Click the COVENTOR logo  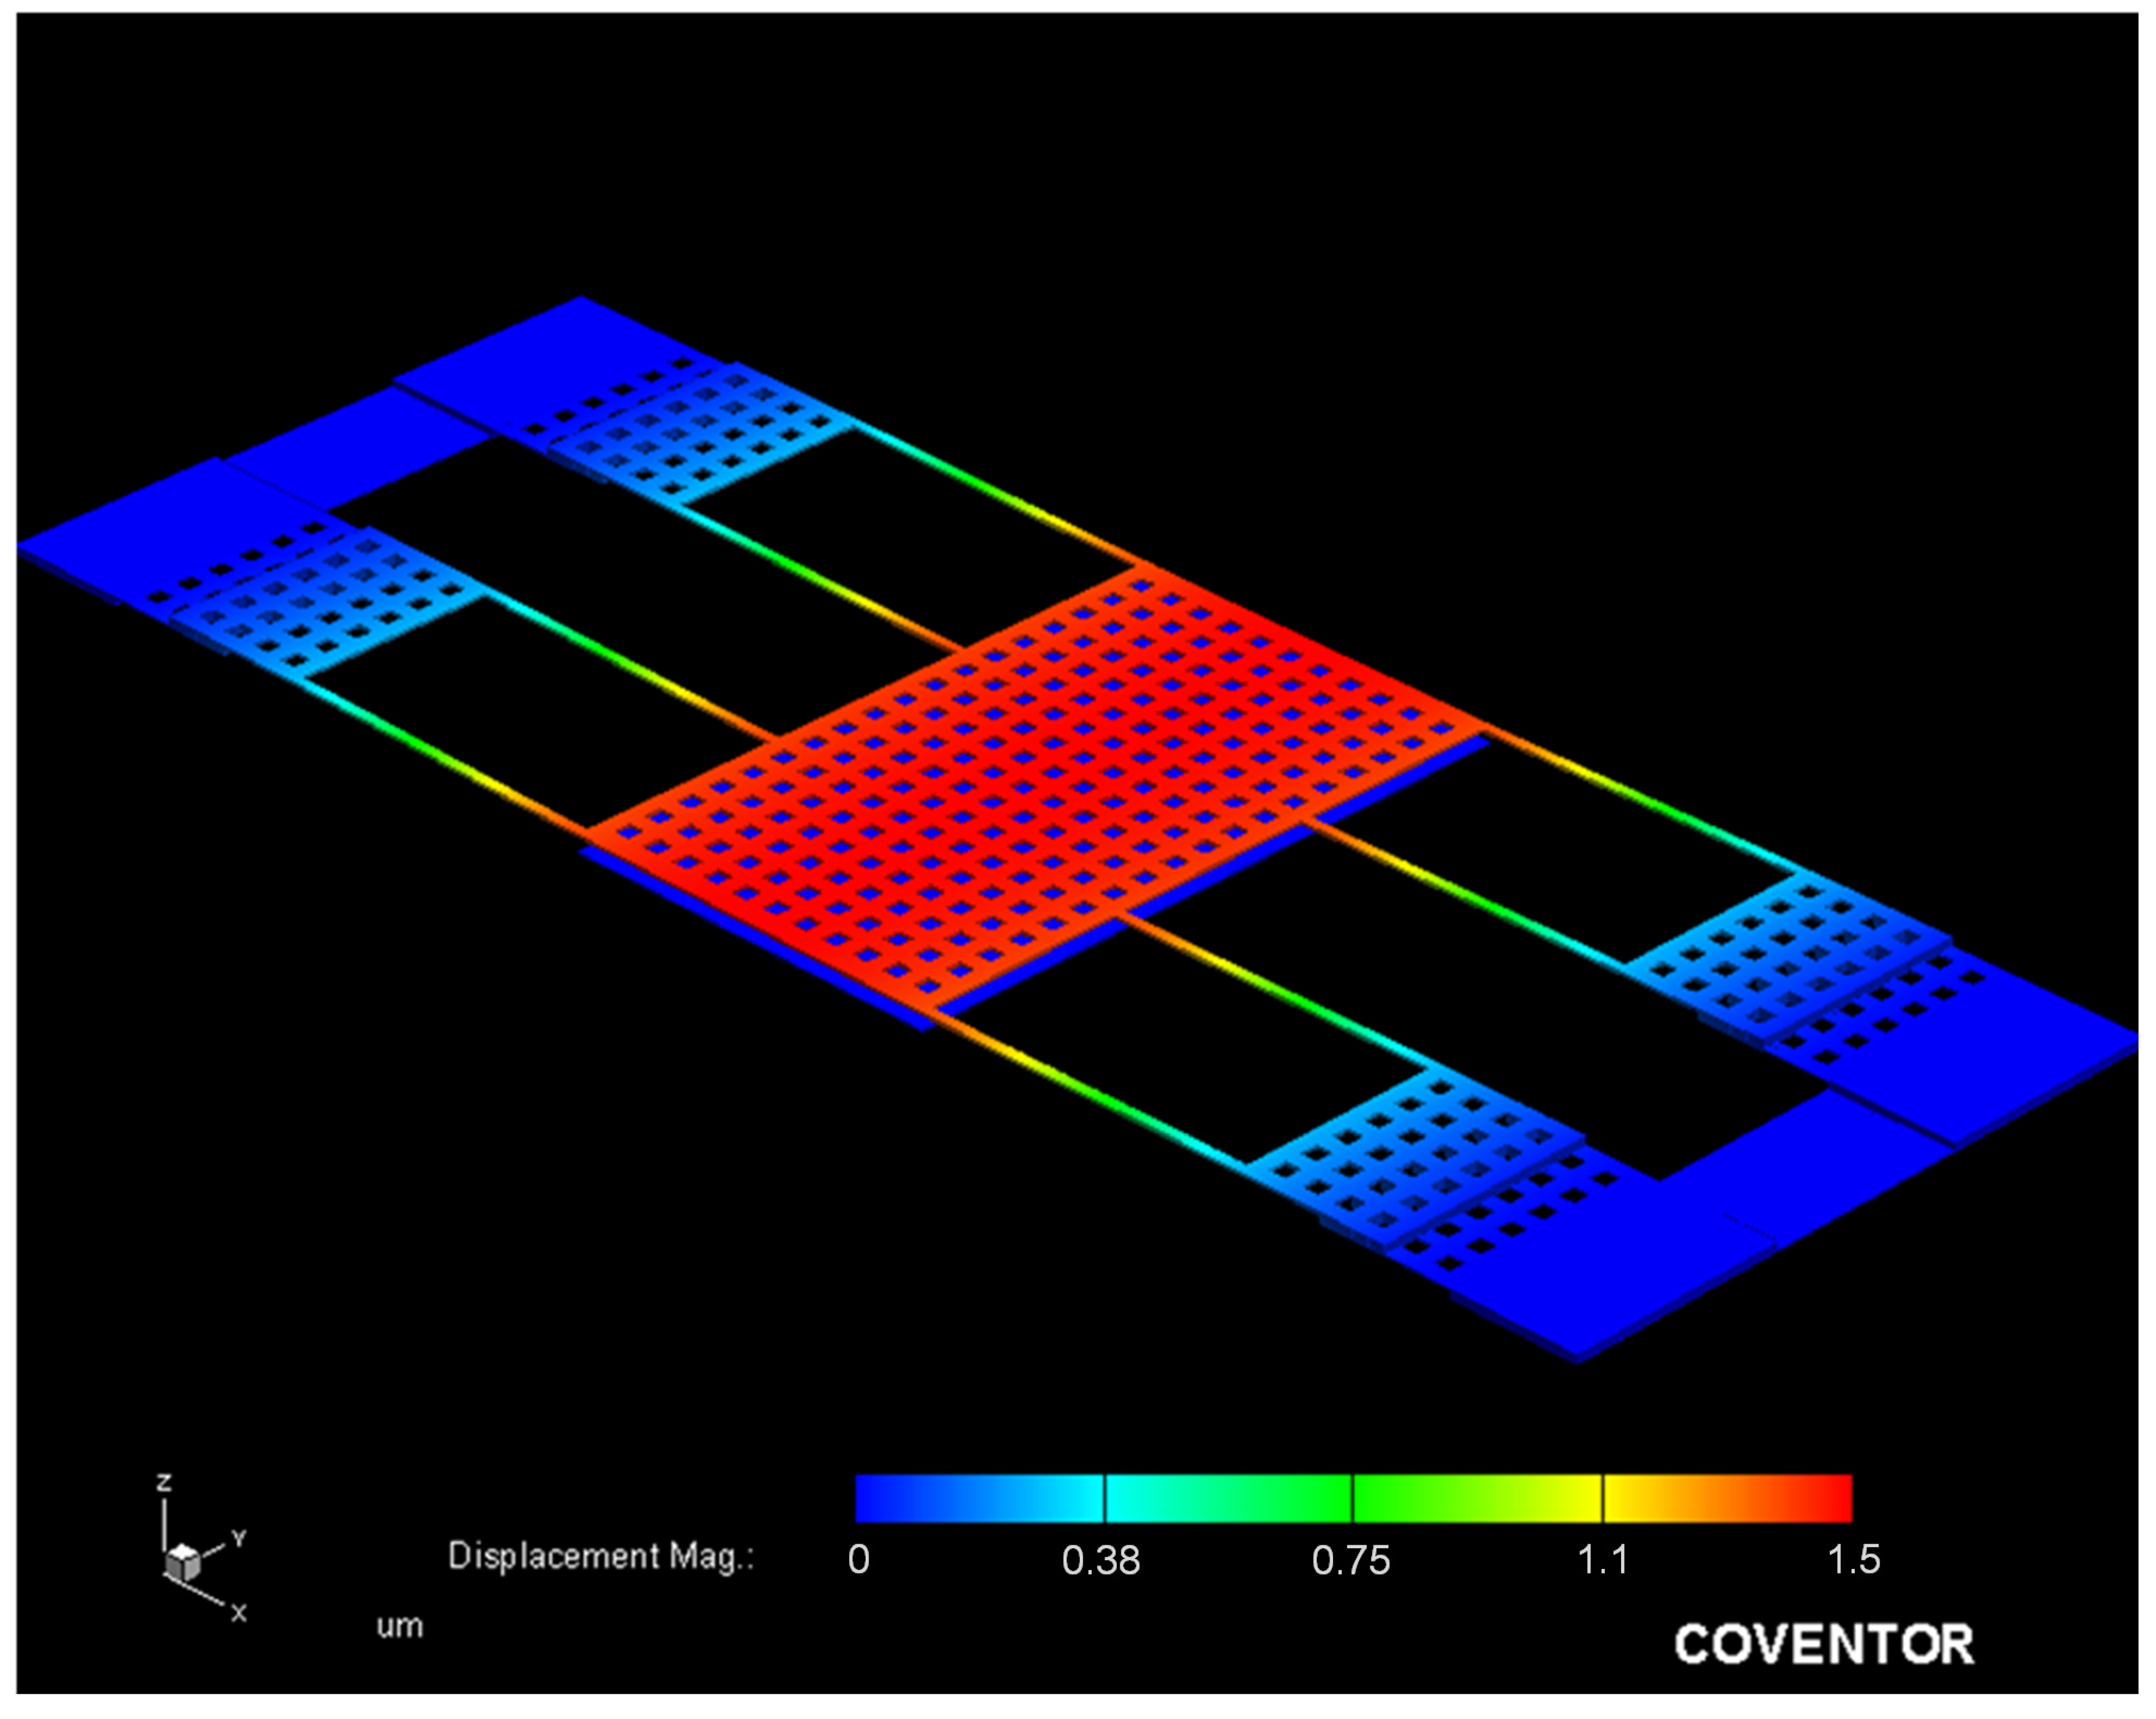[x=1824, y=1644]
